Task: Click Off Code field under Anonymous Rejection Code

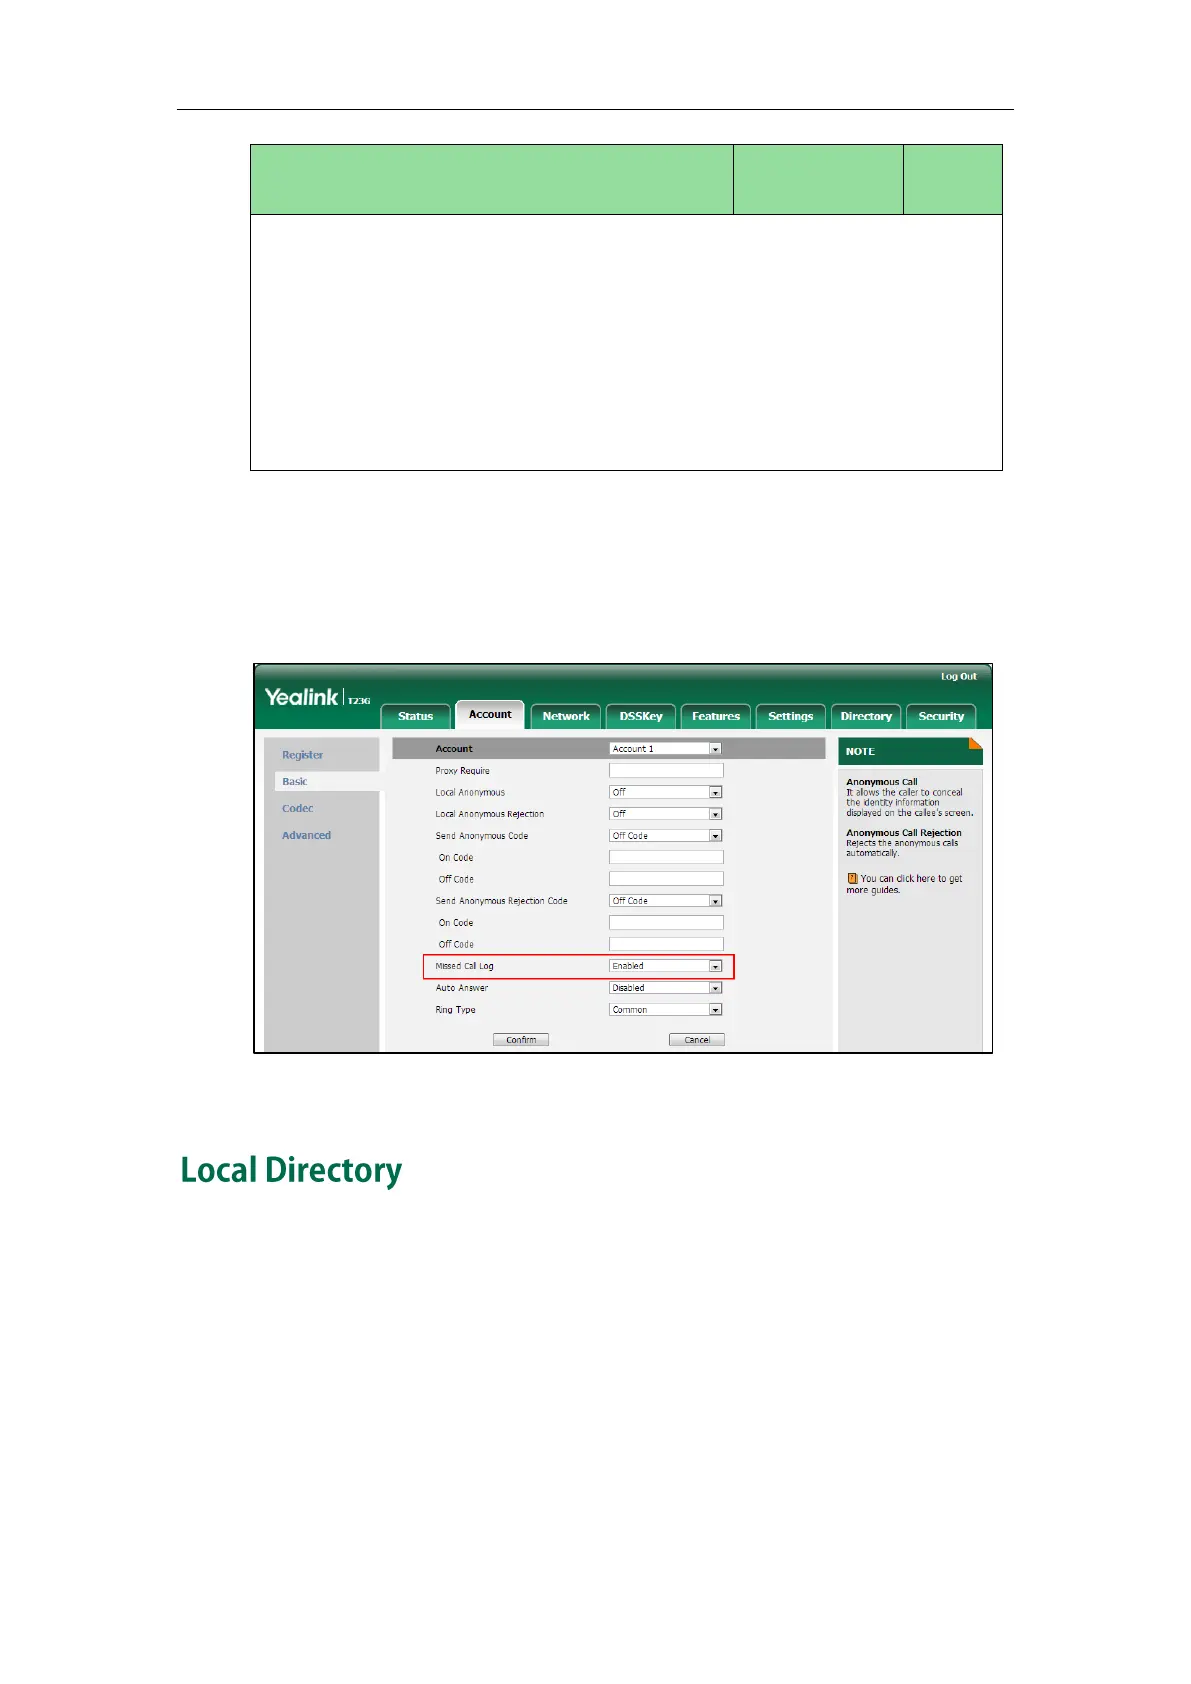Action: click(666, 944)
